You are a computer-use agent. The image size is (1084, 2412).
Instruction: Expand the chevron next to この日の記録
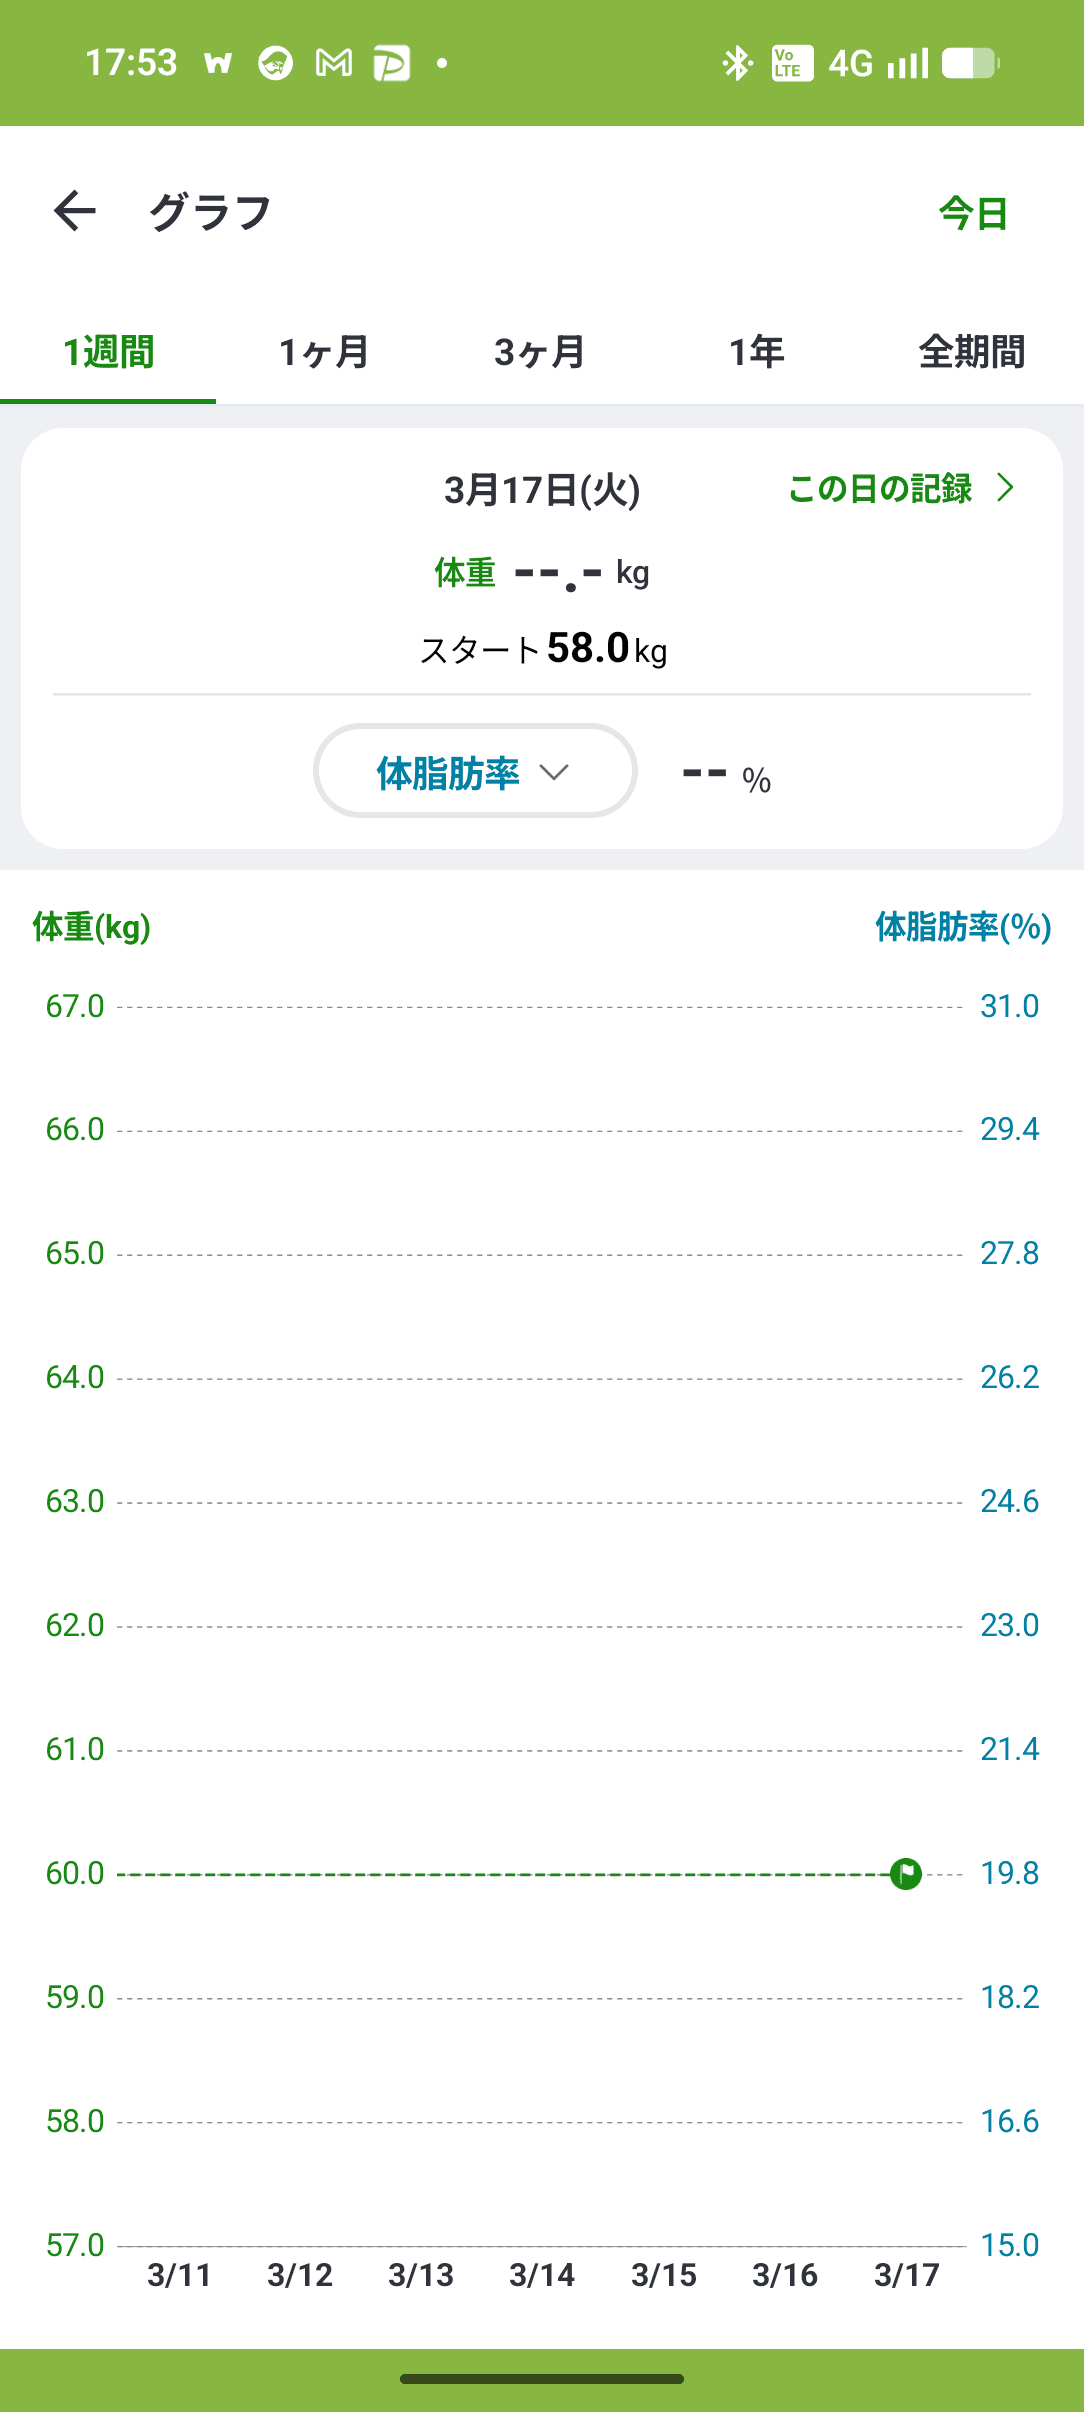coord(1006,488)
